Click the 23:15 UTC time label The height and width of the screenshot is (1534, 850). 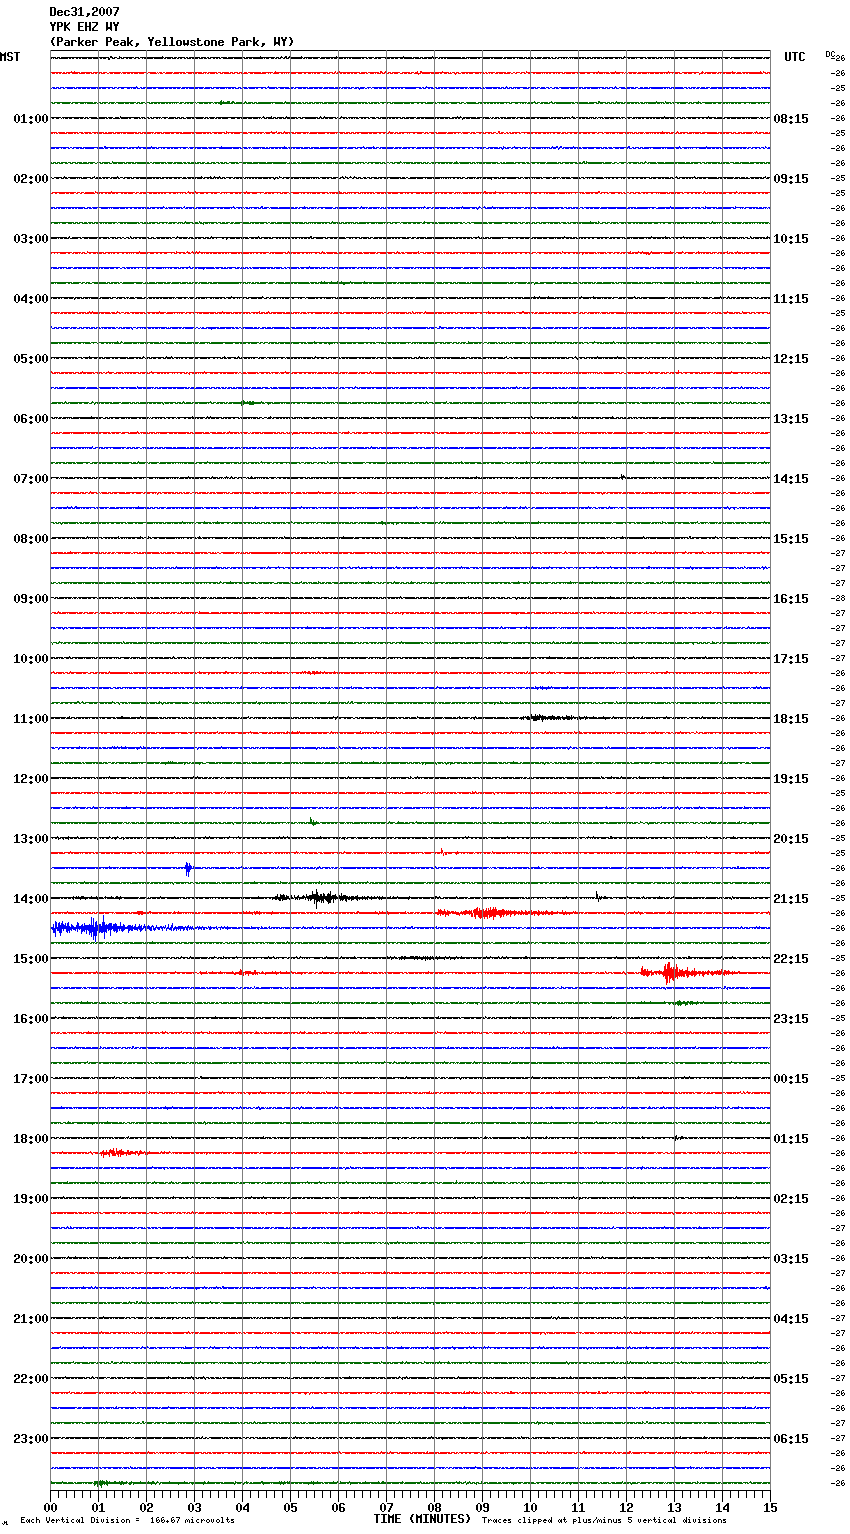click(791, 1019)
